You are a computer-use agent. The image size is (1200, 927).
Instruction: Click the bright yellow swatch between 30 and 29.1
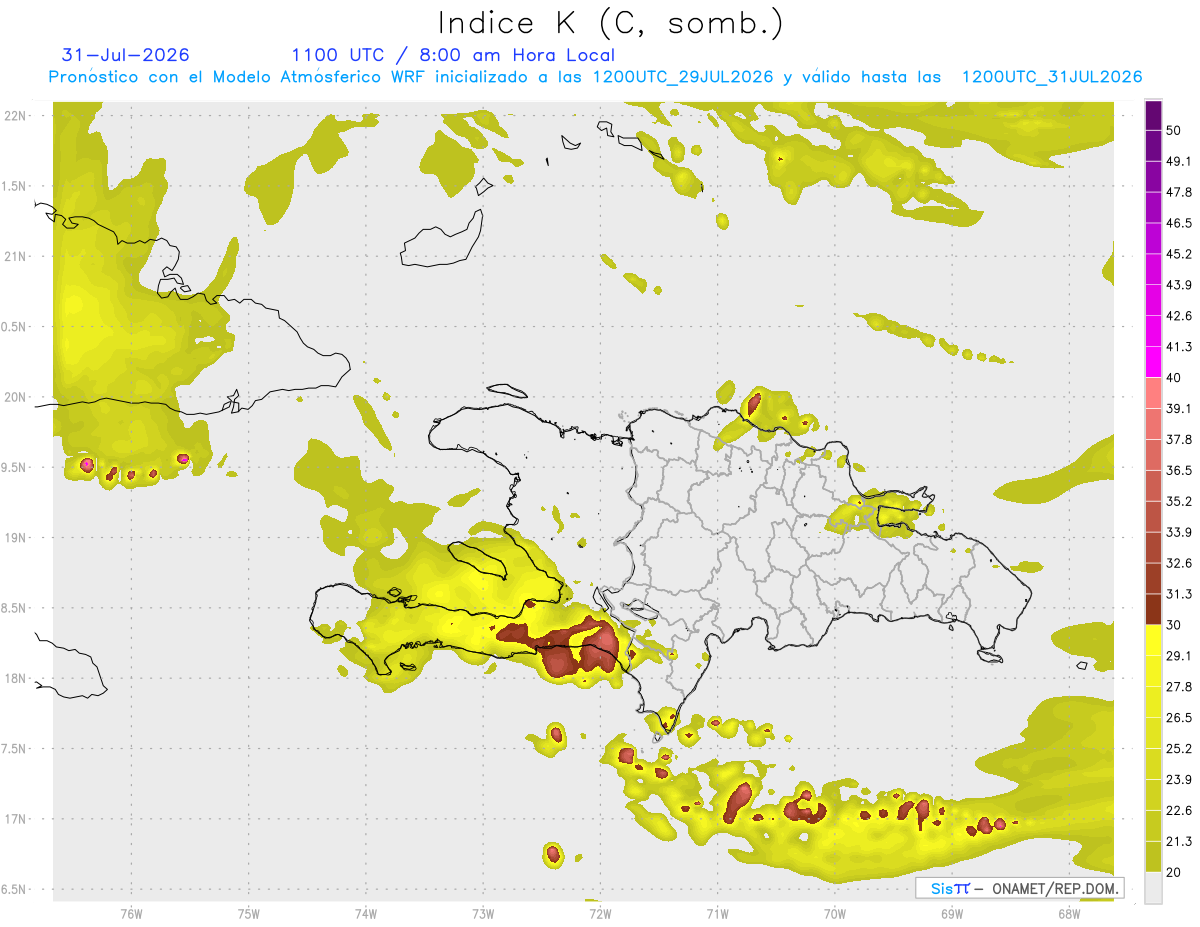[1153, 640]
